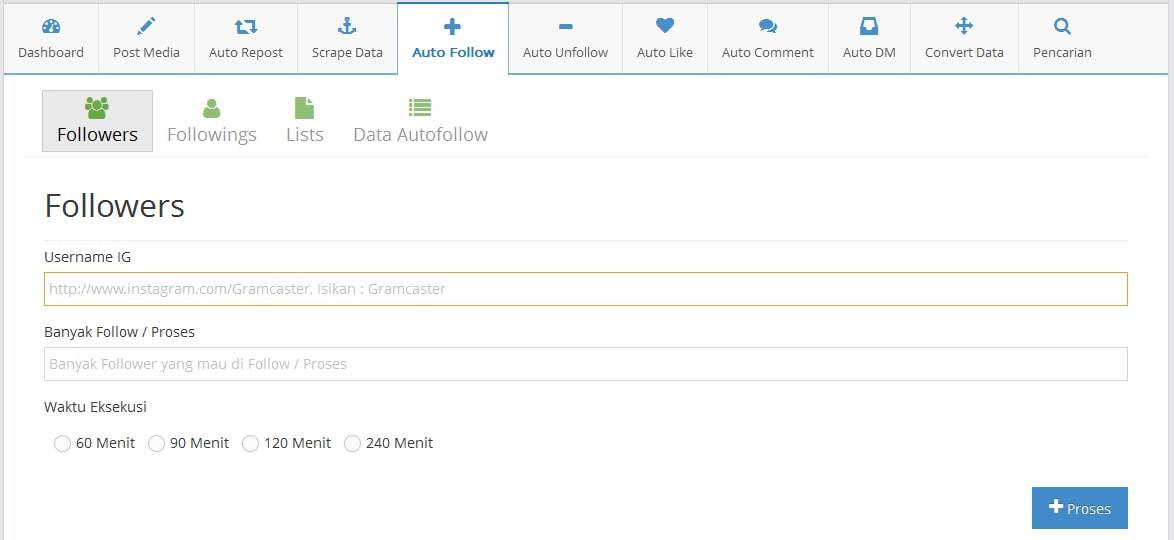Click the Banyak Follow / Proses label
Screen dimensions: 1174x540
120,332
